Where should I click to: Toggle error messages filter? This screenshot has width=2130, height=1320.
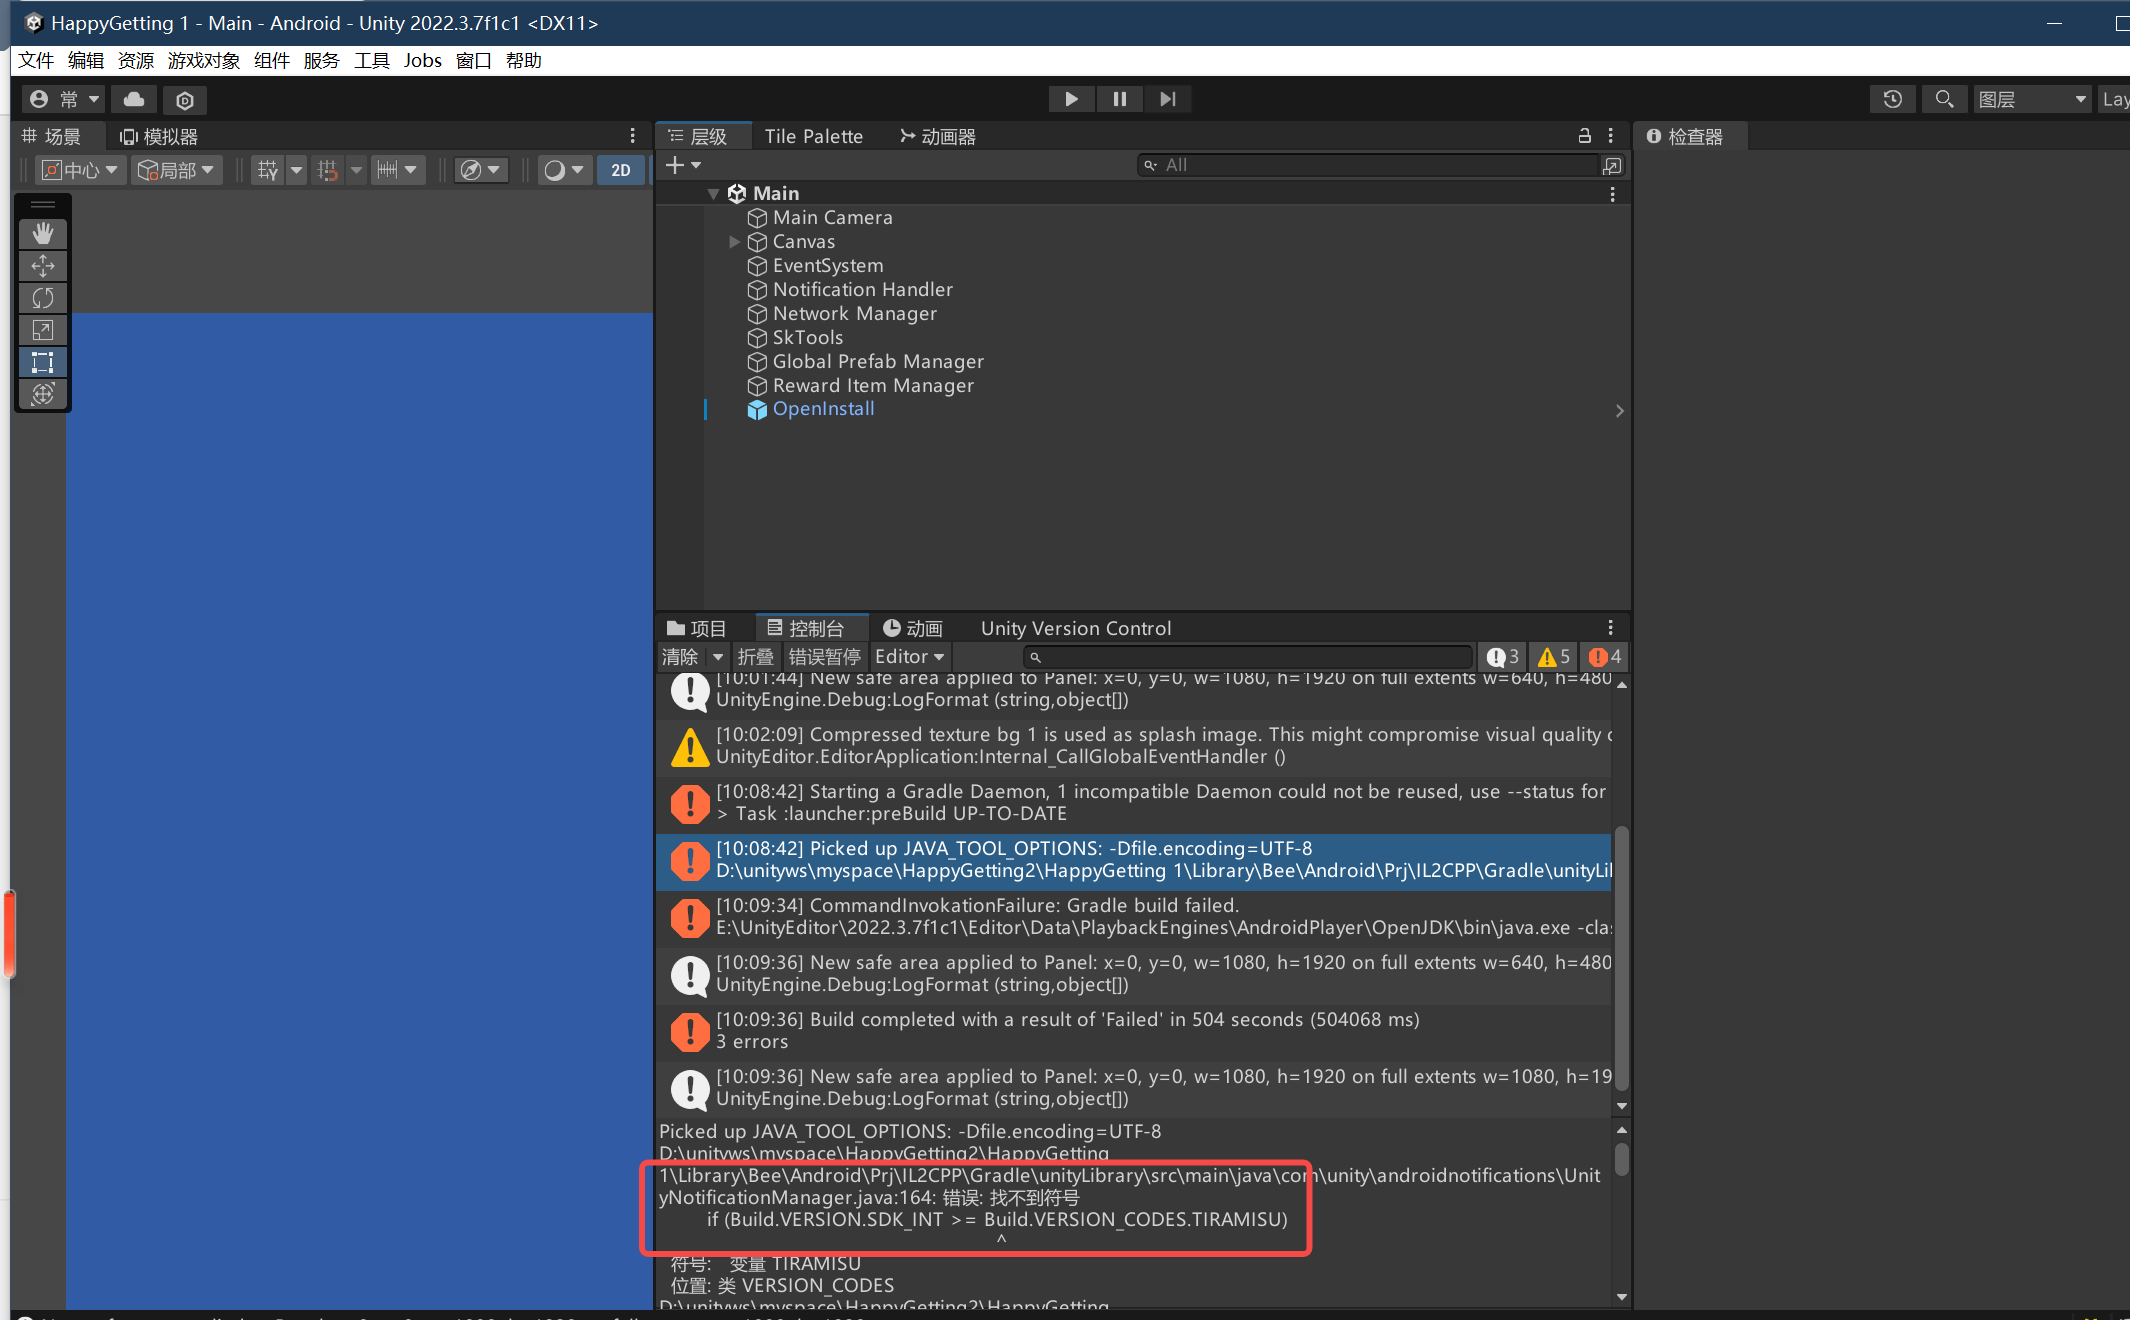[x=1605, y=657]
